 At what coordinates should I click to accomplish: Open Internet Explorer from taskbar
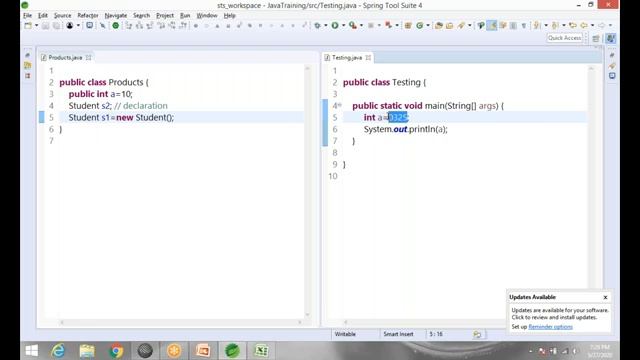point(58,351)
